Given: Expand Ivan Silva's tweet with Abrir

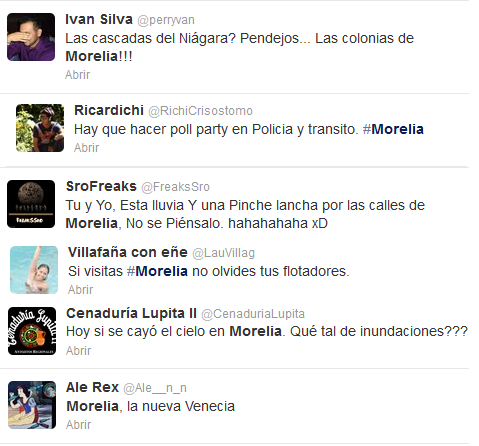Looking at the screenshot, I should pyautogui.click(x=77, y=75).
